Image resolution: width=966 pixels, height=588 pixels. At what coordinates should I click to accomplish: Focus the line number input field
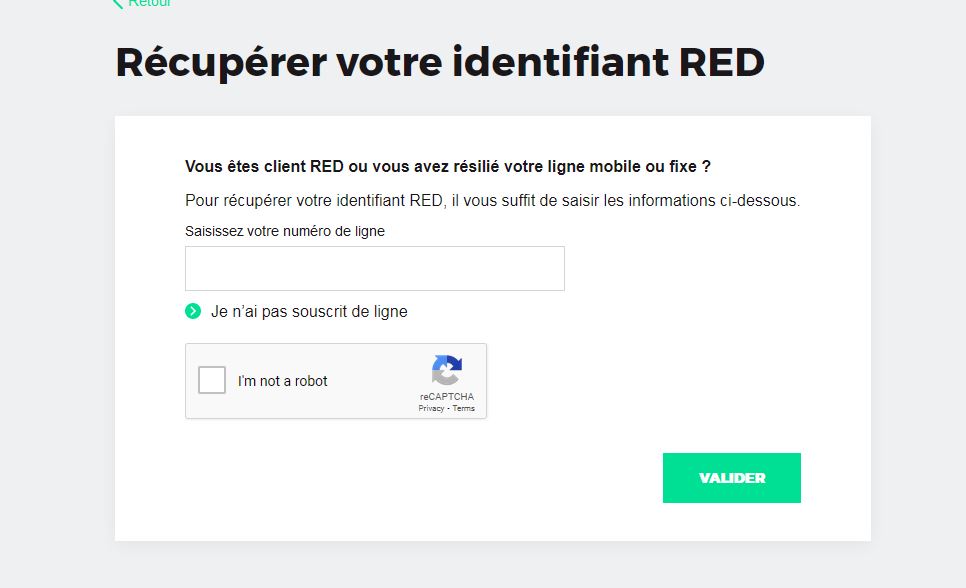375,269
